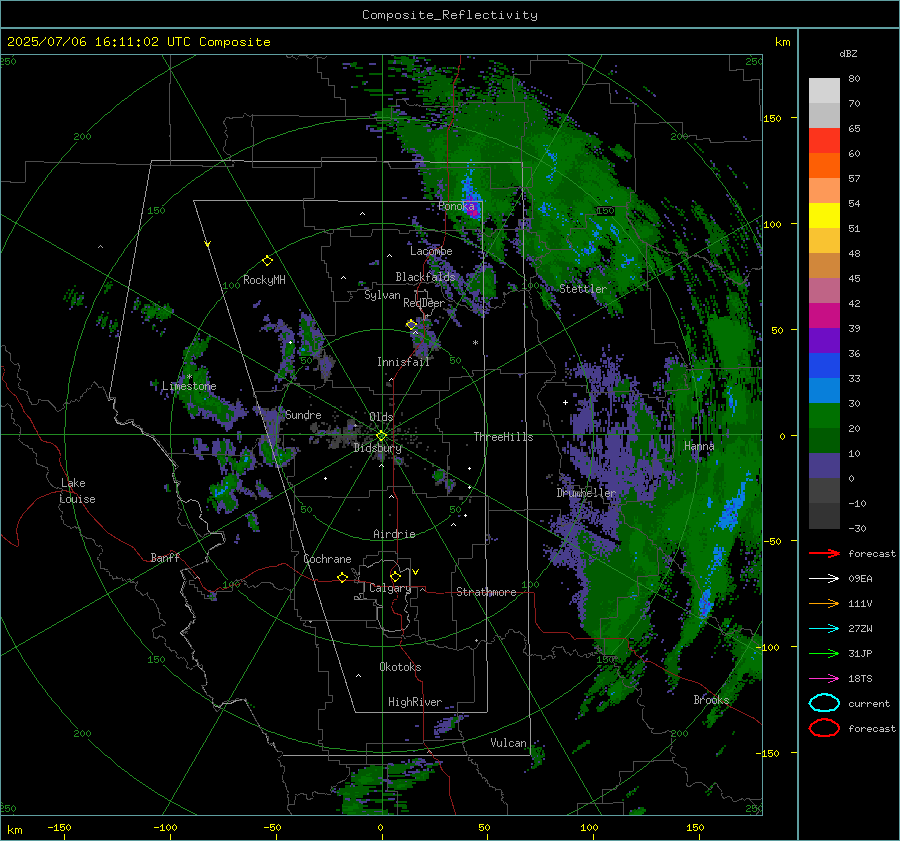900x841 pixels.
Task: Click the 18TS legend text
Action: [860, 679]
